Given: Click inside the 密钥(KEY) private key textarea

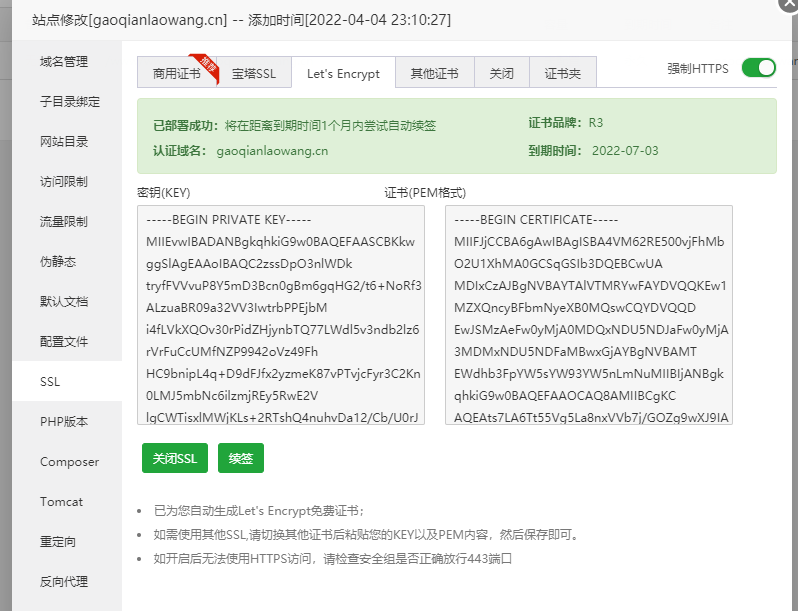Looking at the screenshot, I should point(281,315).
